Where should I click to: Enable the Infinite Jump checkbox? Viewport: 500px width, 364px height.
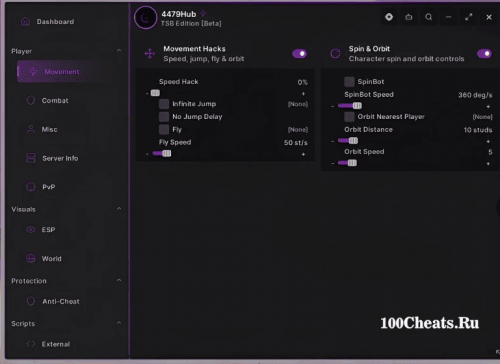tap(164, 104)
